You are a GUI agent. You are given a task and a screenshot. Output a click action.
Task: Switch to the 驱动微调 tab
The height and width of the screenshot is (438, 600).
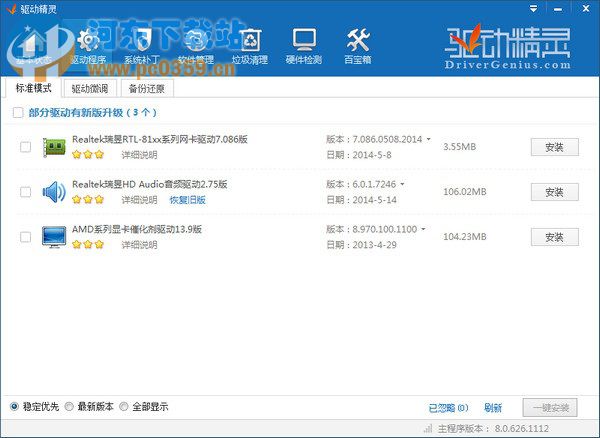tap(90, 89)
